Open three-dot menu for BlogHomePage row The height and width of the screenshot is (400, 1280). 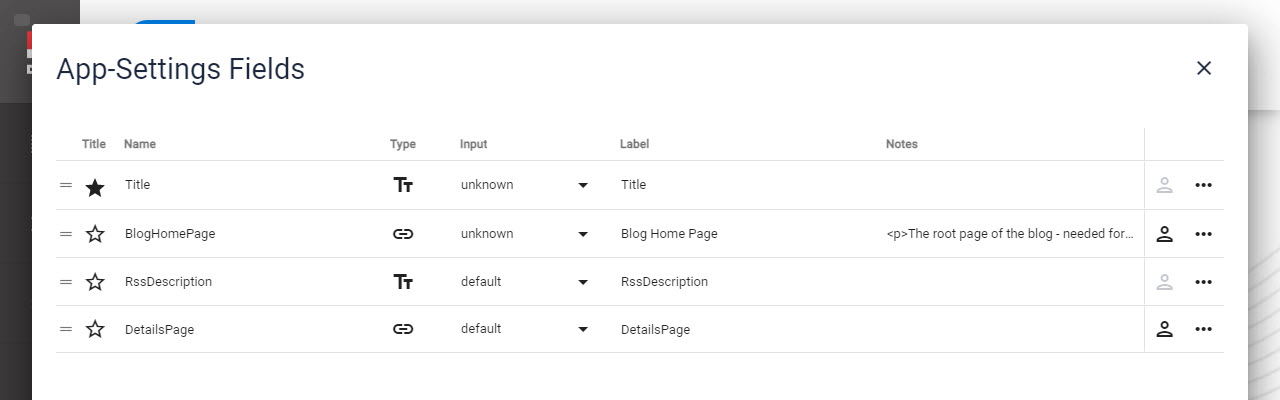tap(1204, 234)
